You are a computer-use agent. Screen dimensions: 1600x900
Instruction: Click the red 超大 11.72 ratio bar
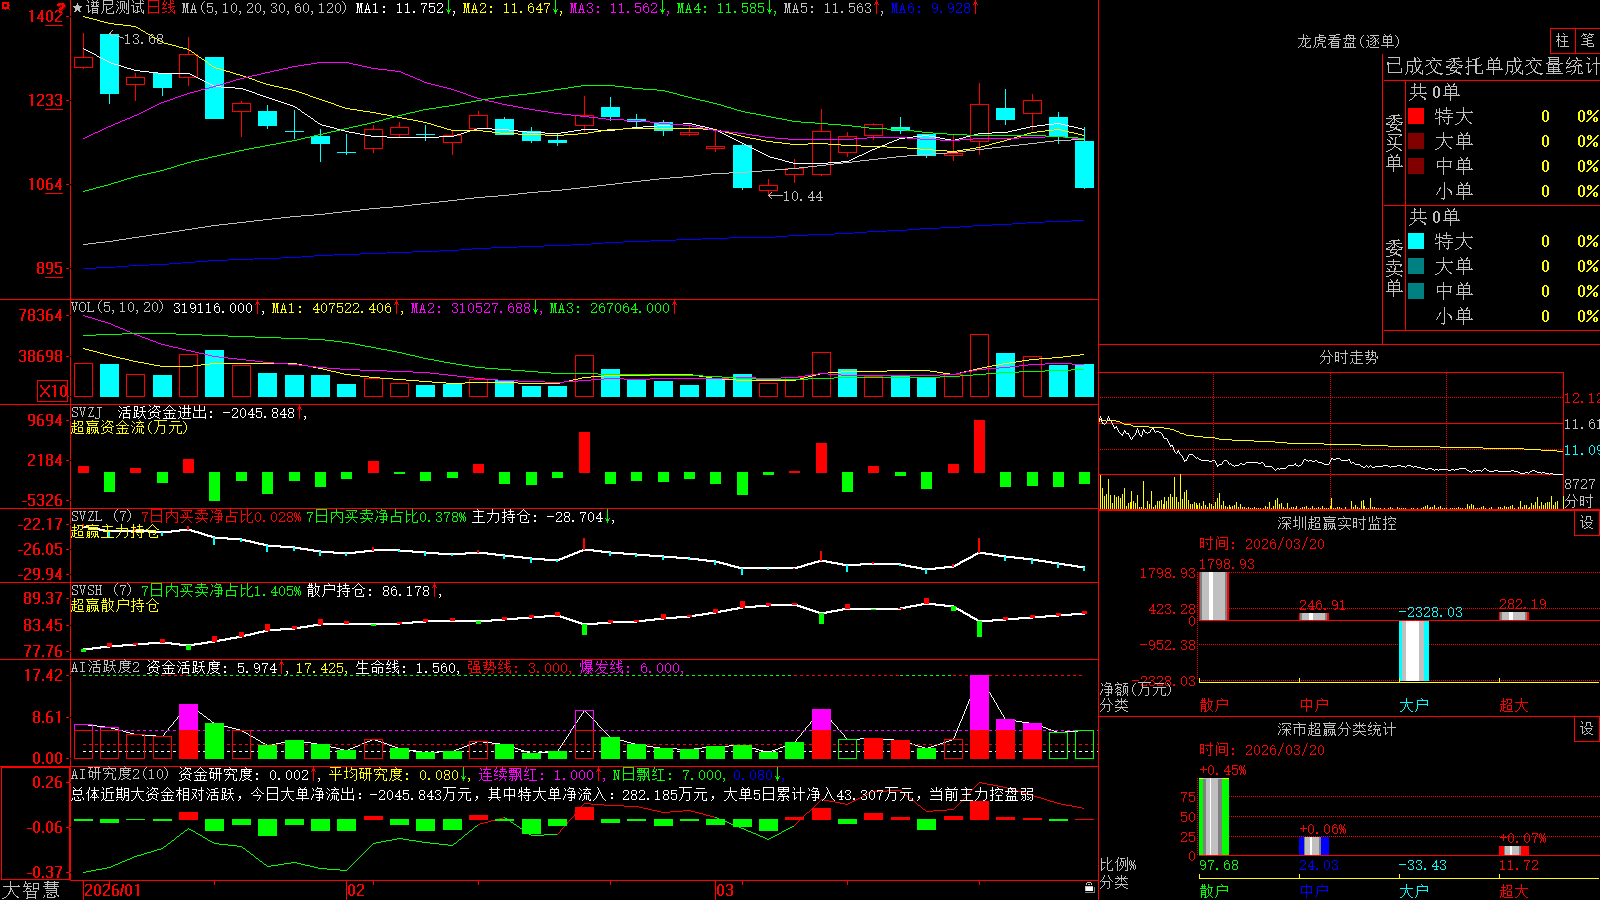1513,851
